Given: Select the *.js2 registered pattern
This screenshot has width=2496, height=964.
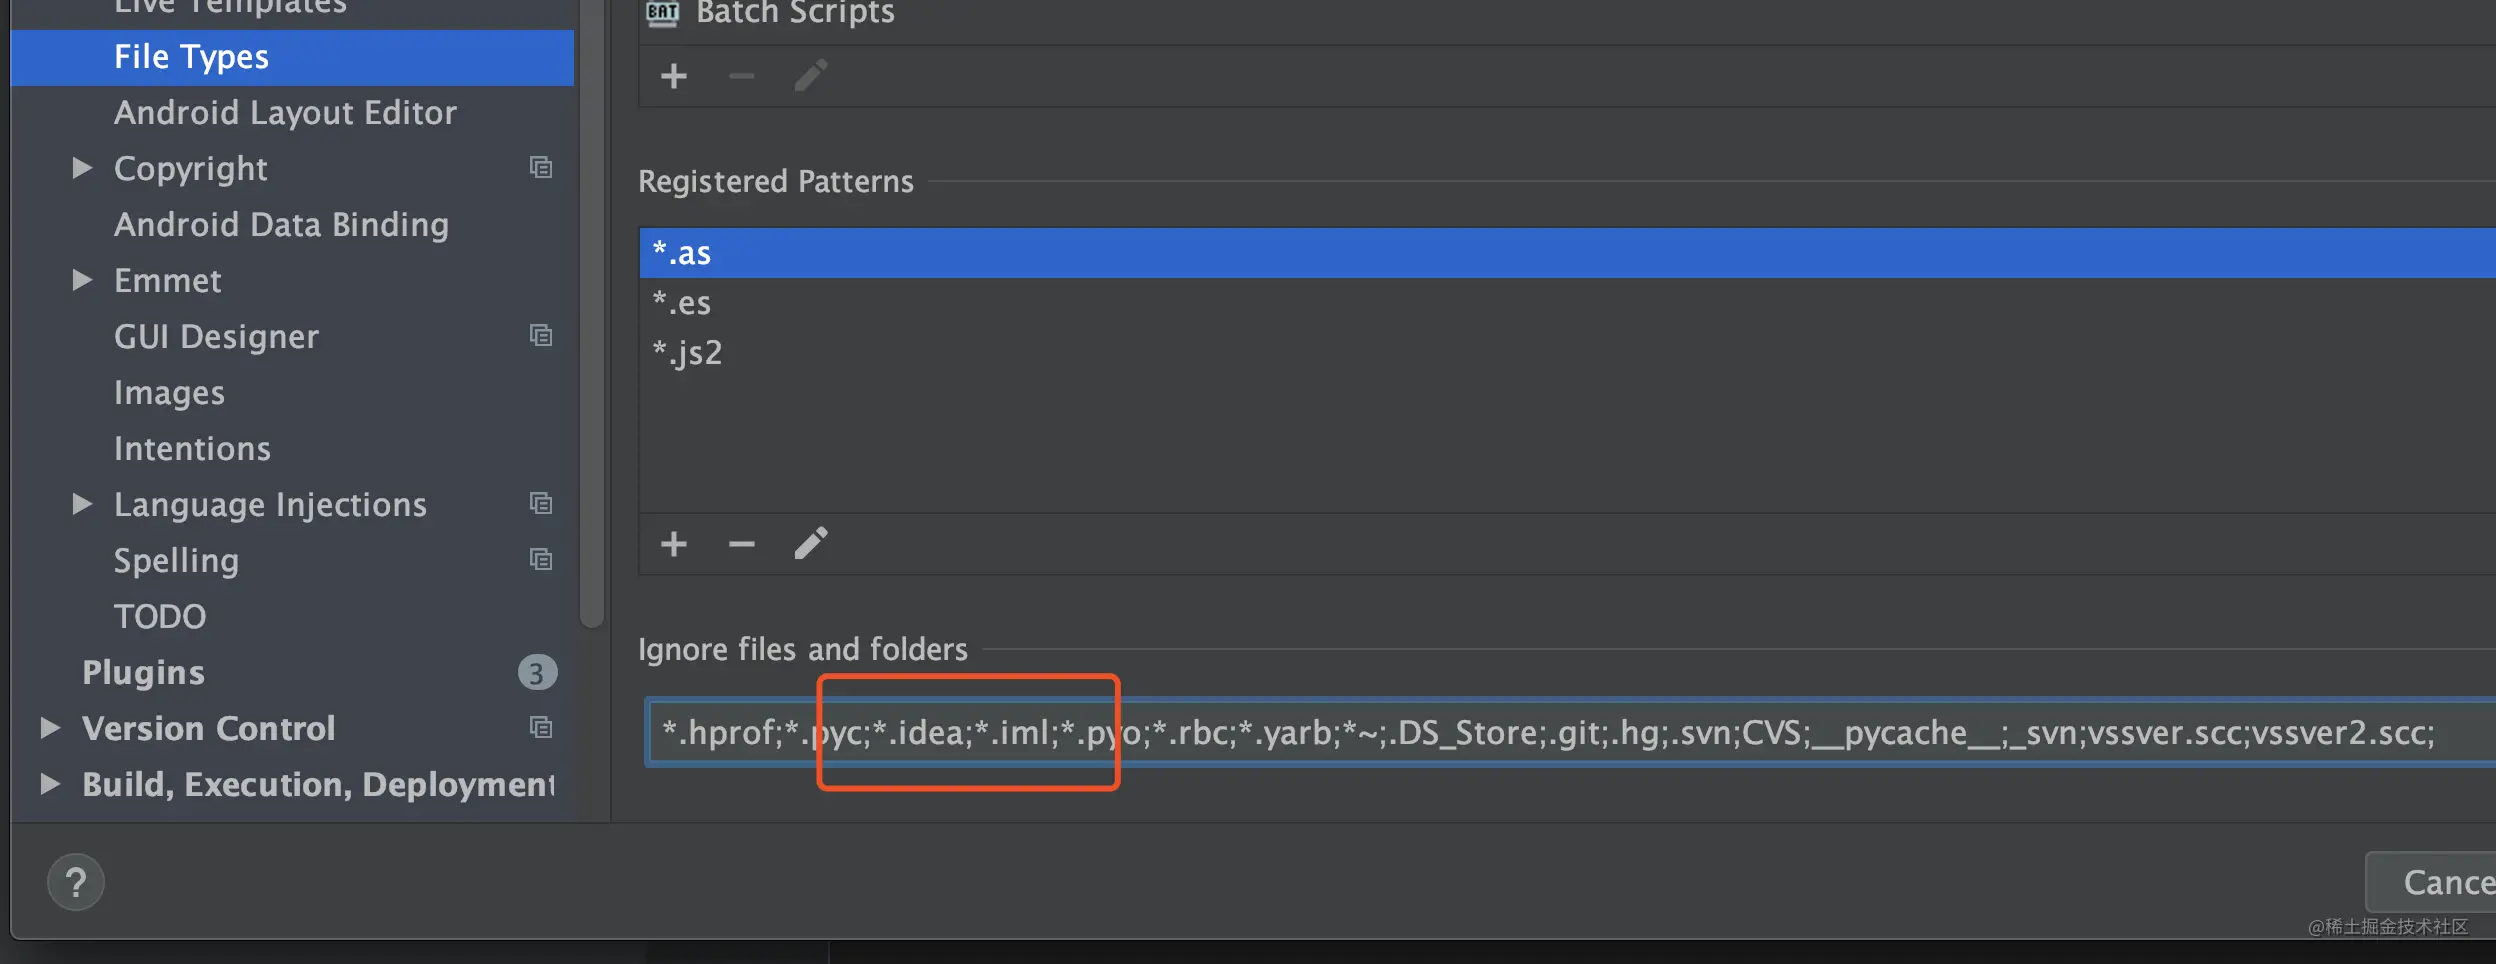Looking at the screenshot, I should (1567, 353).
